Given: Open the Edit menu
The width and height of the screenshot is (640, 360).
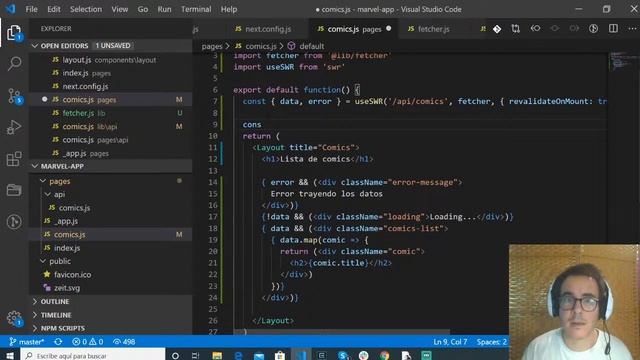Looking at the screenshot, I should (53, 9).
